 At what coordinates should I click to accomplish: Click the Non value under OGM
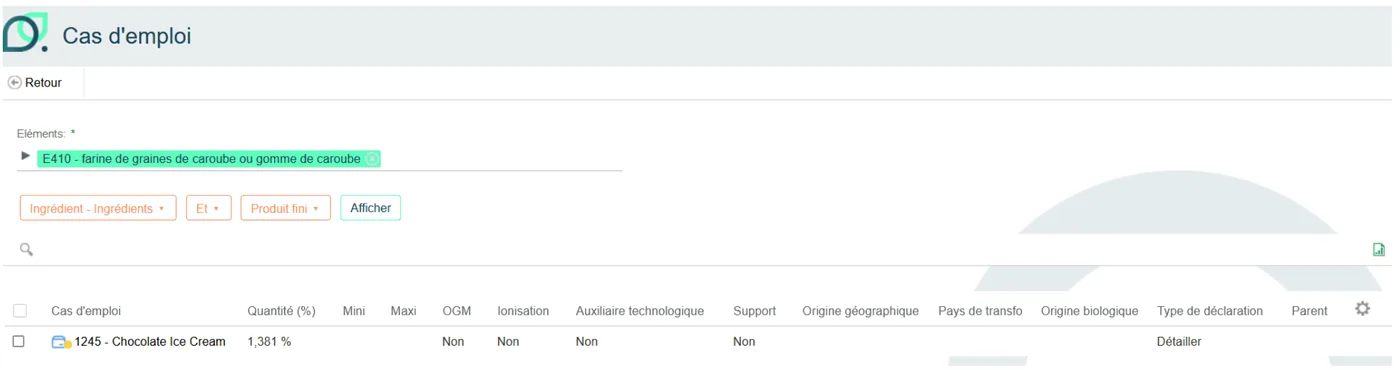click(453, 342)
